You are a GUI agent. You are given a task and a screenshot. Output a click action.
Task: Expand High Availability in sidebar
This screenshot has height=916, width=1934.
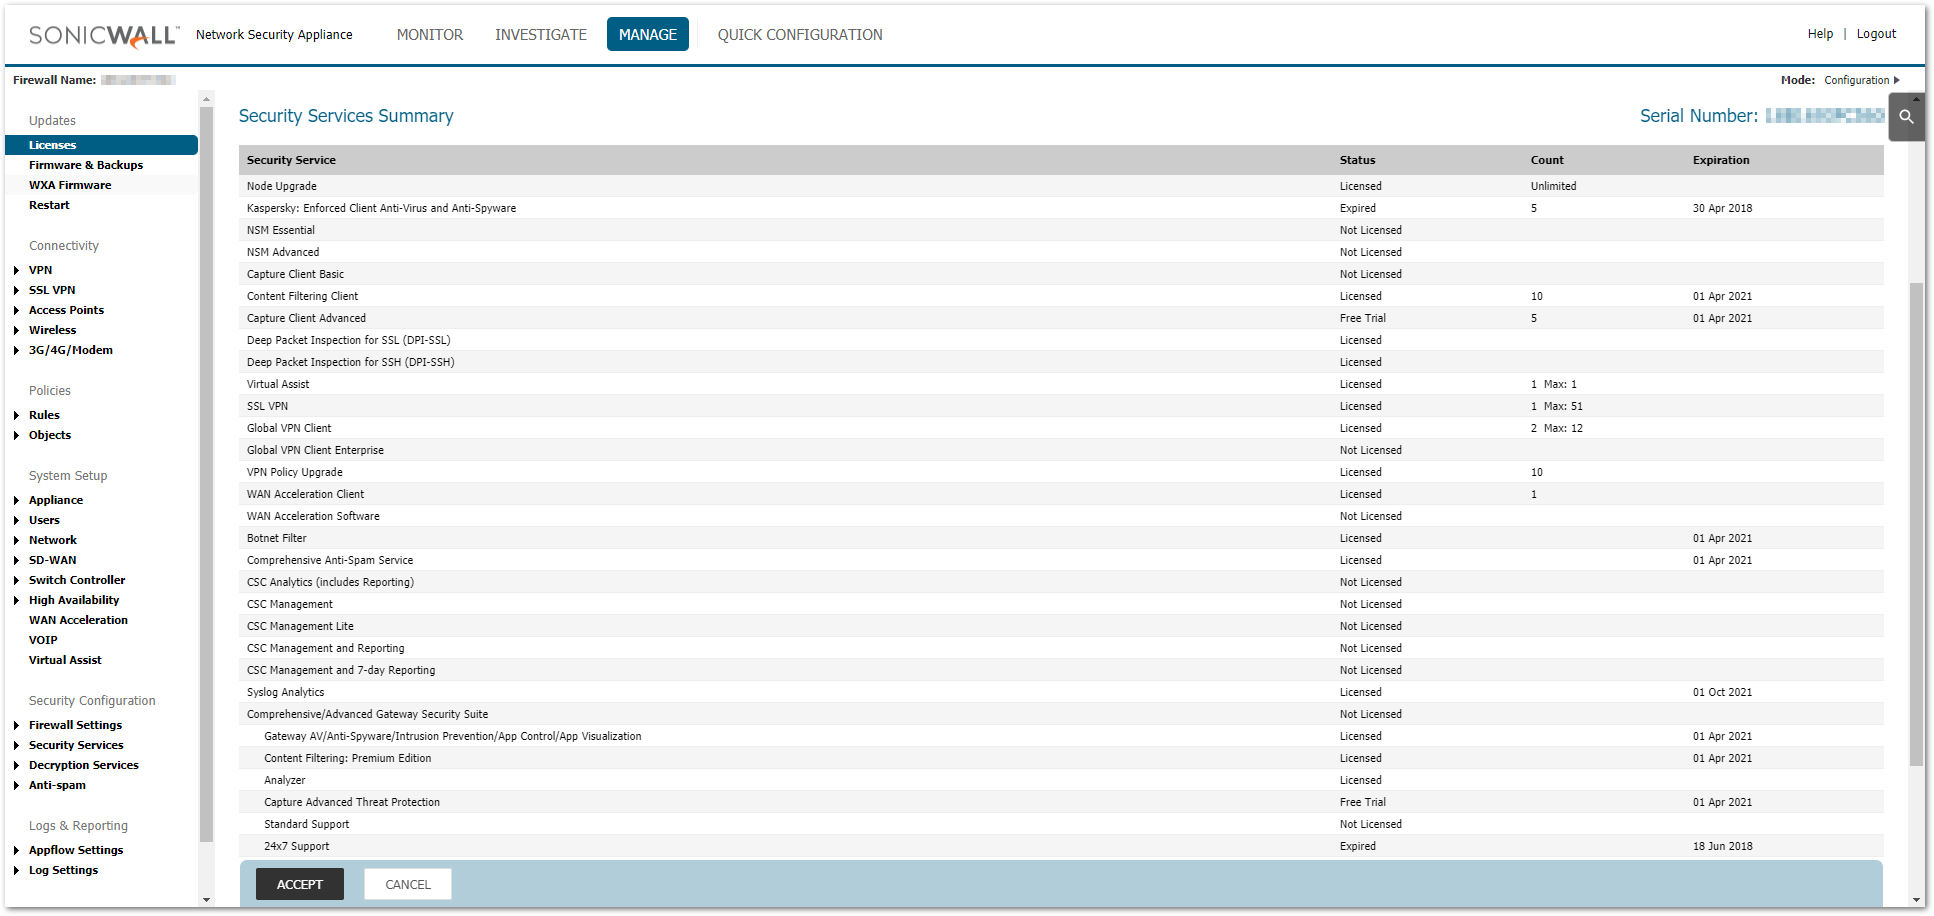(x=17, y=600)
